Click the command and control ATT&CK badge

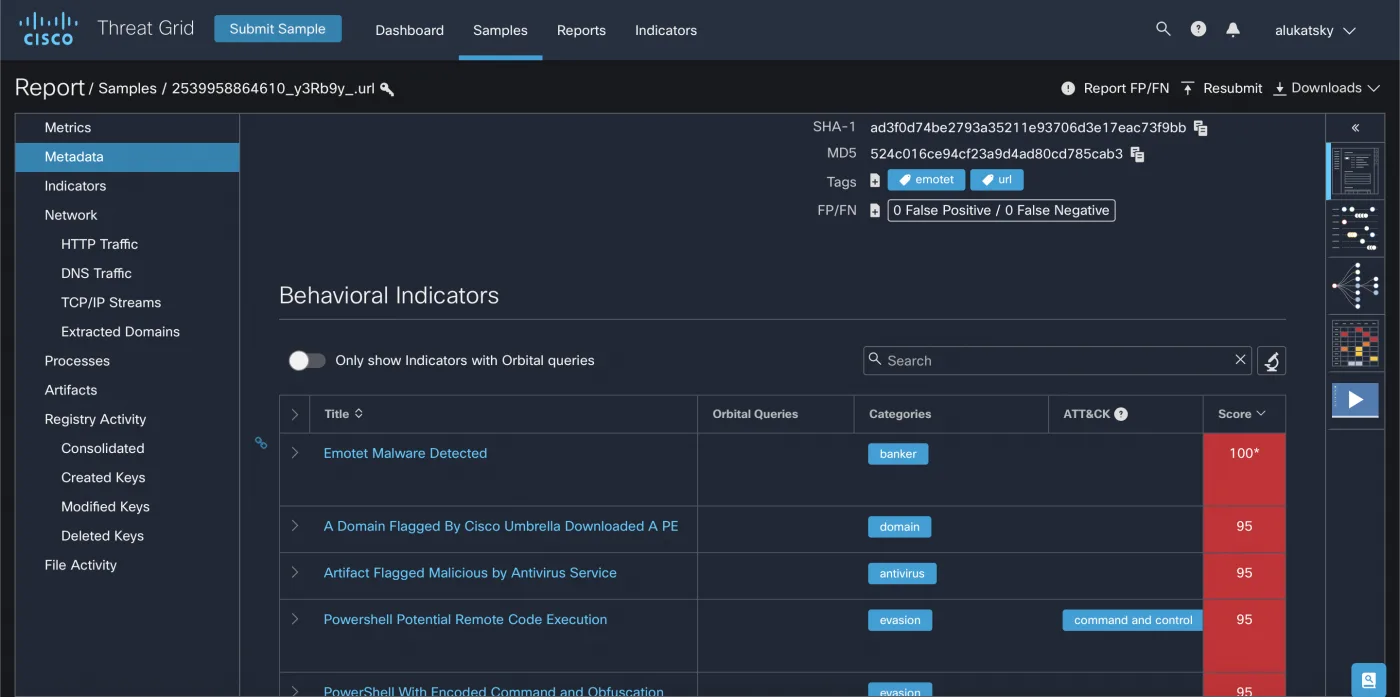(1133, 620)
